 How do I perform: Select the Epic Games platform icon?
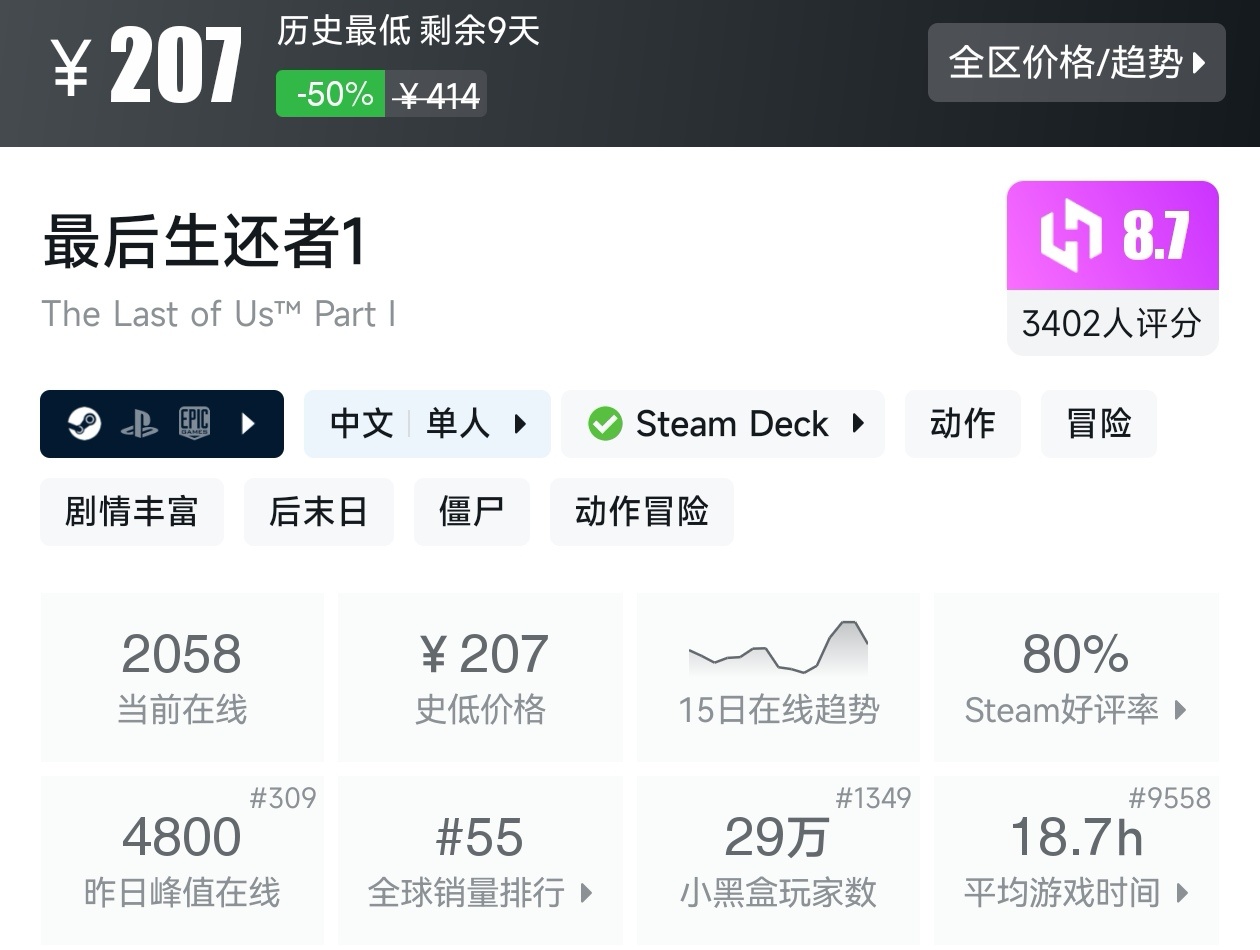197,423
